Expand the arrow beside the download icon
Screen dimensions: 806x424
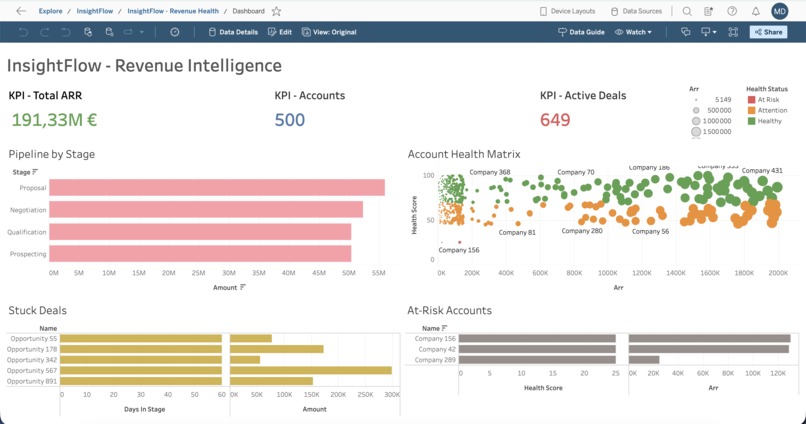715,32
